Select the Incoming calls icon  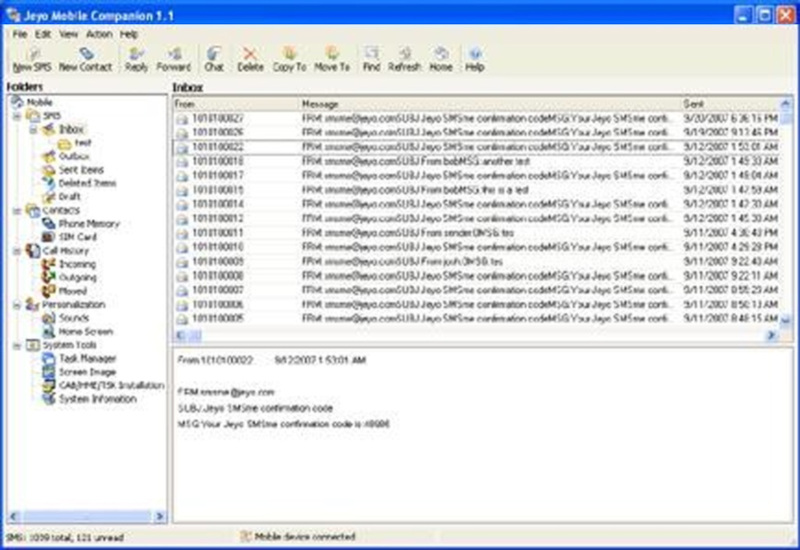[49, 264]
